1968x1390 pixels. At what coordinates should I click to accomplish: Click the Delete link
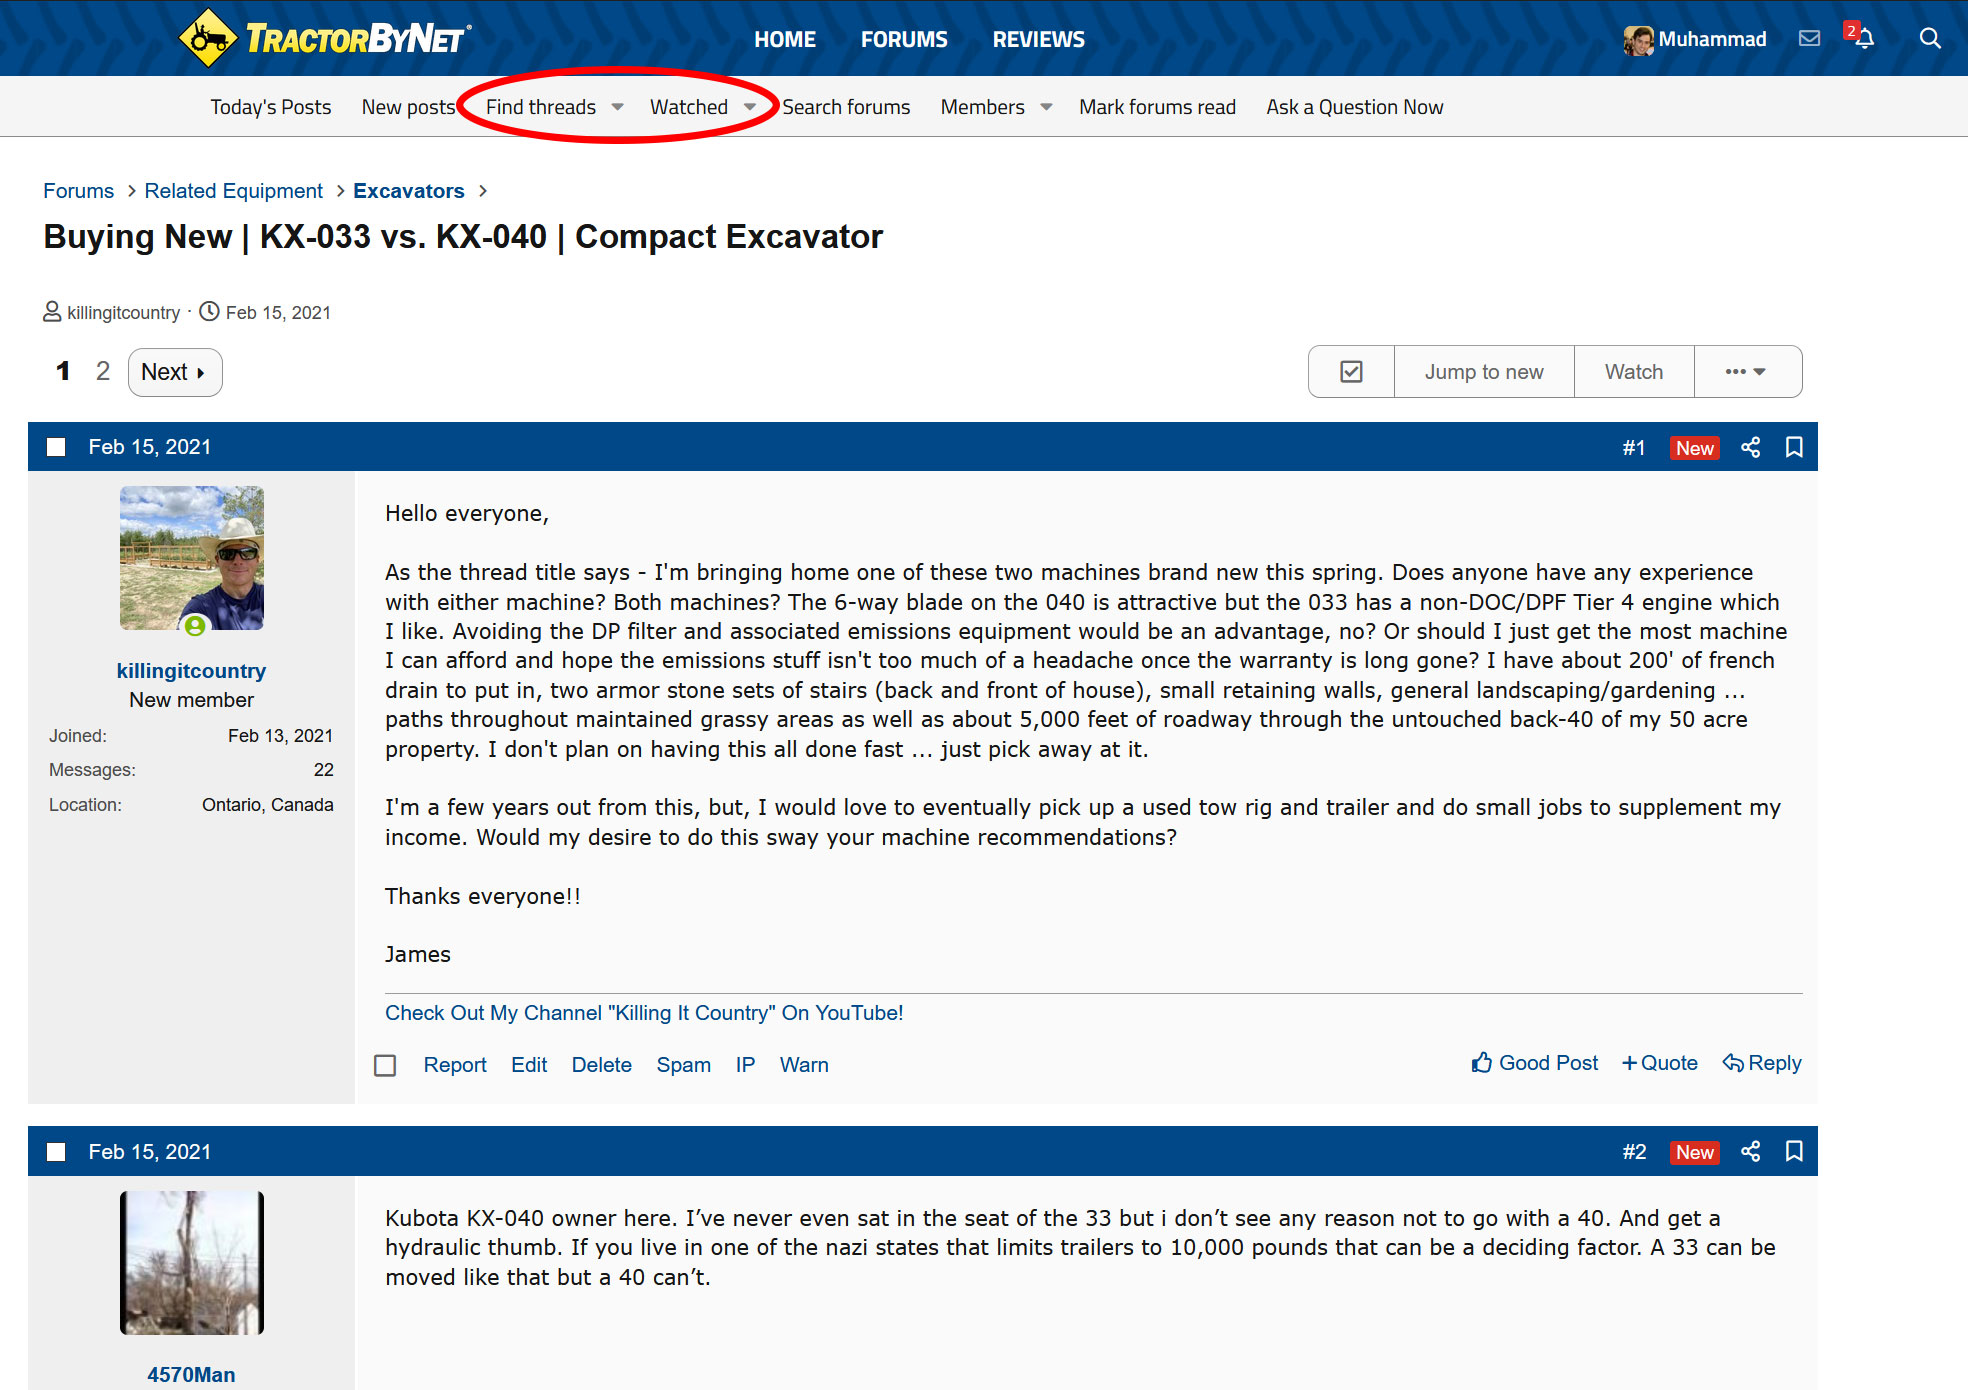tap(601, 1065)
